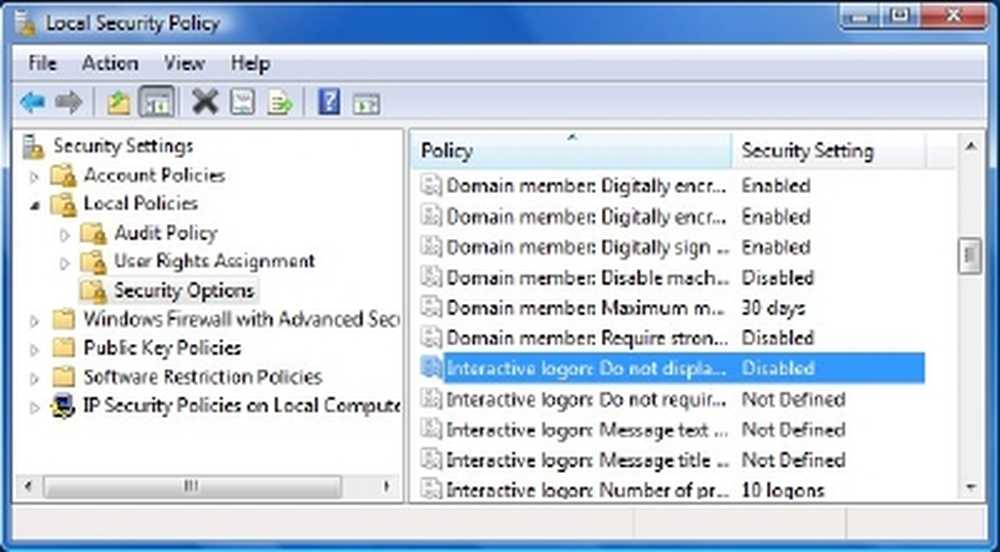Click the Export List toolbar icon

coord(279,103)
